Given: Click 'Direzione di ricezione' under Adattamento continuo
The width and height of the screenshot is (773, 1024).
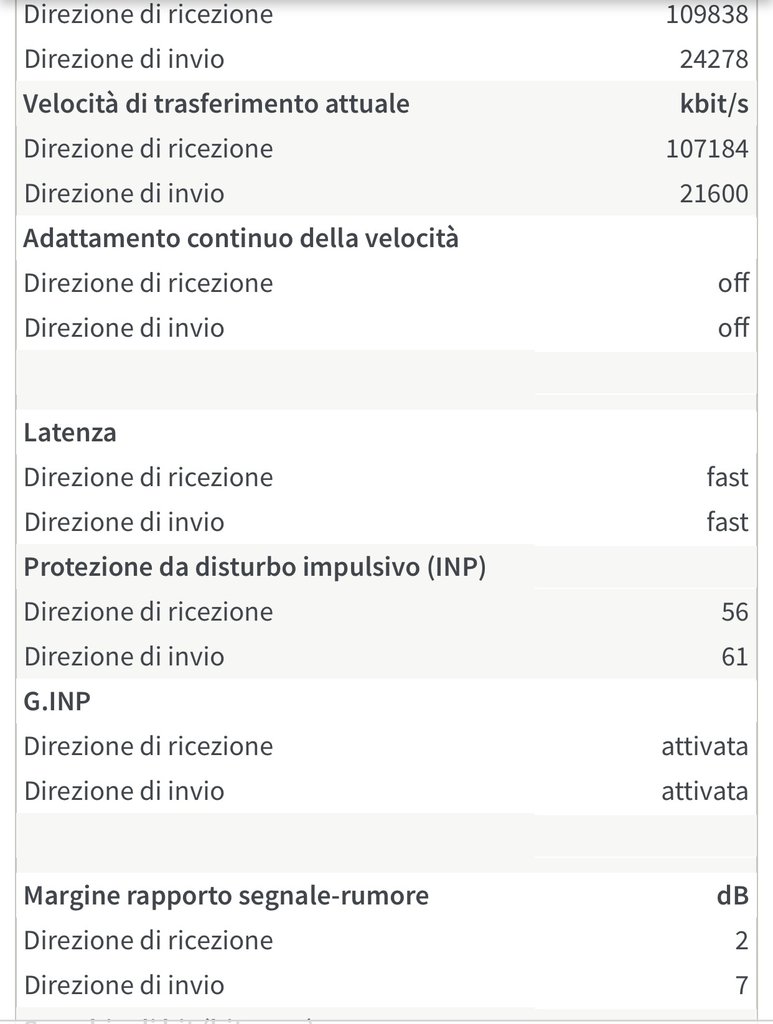Looking at the screenshot, I should [148, 283].
